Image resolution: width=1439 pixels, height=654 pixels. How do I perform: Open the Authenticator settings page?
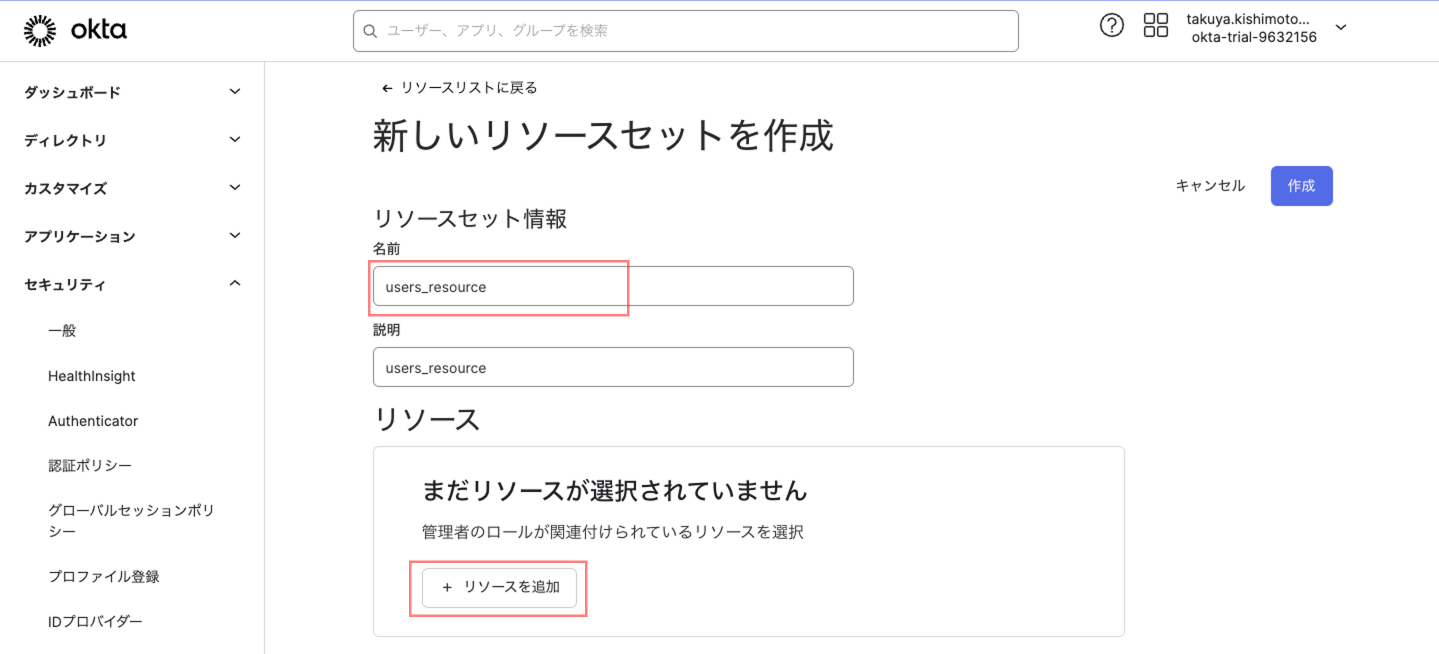click(93, 420)
